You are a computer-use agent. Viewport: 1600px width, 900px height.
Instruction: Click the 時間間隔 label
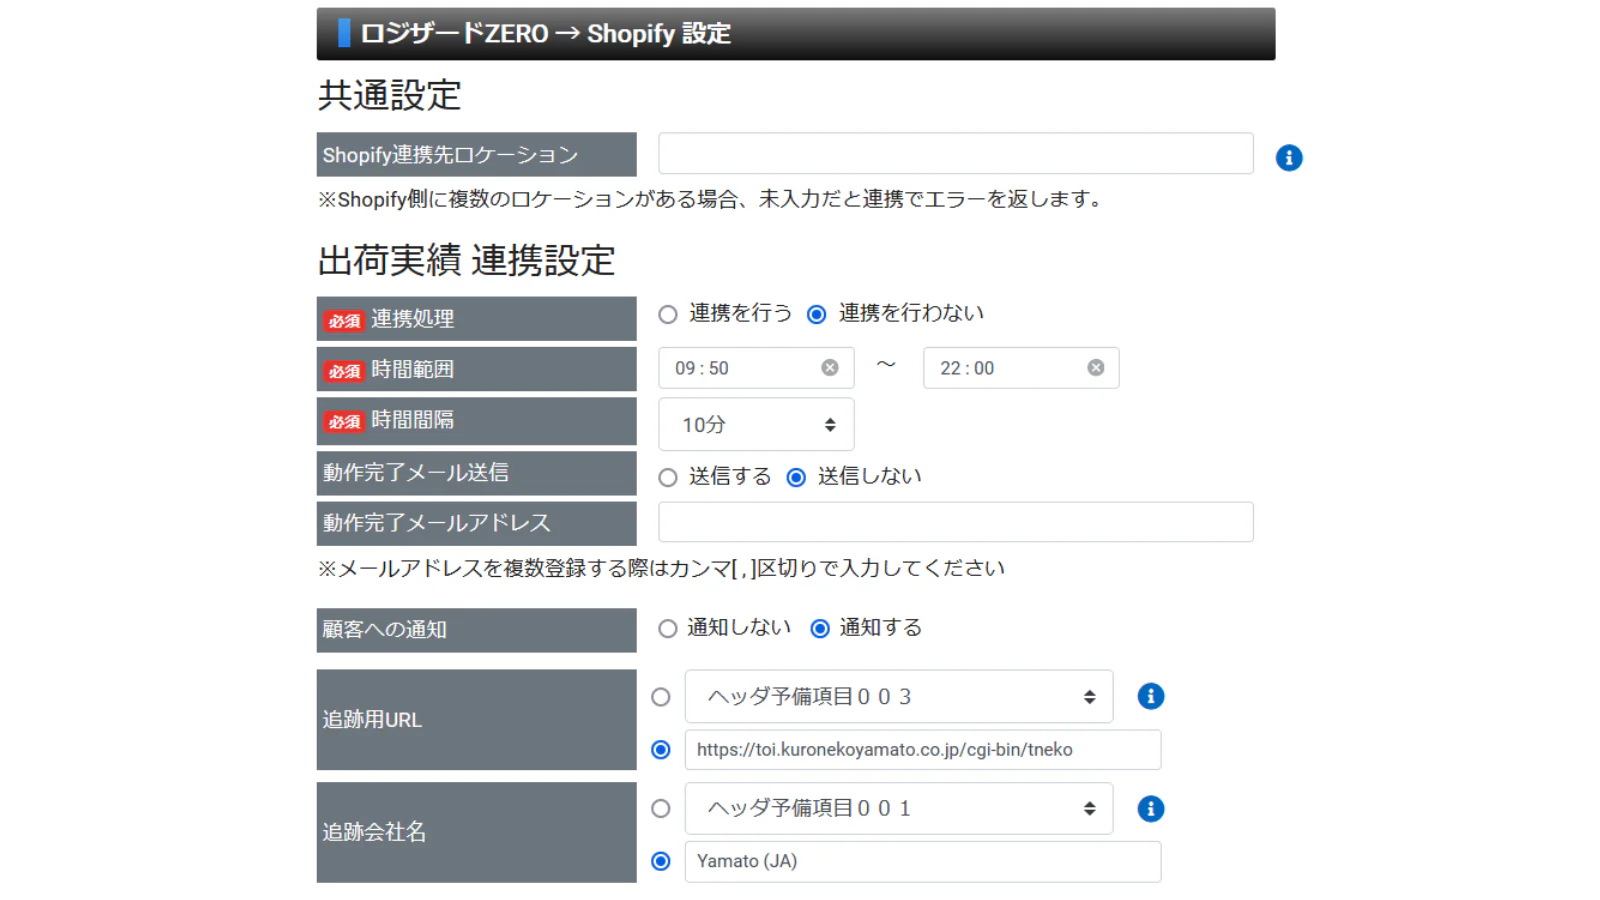(x=412, y=420)
